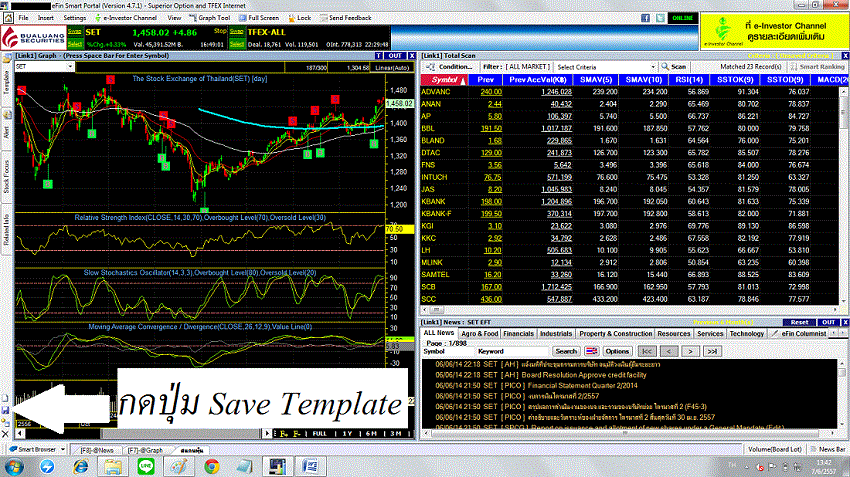Click the Symbol input field in News
Viewport: 850px width, 477px height.
[x=448, y=351]
